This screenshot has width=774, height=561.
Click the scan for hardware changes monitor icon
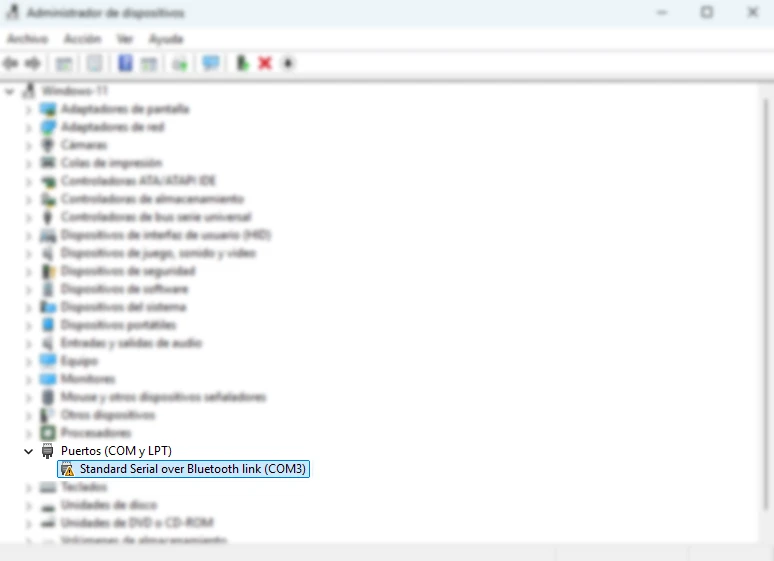210,63
